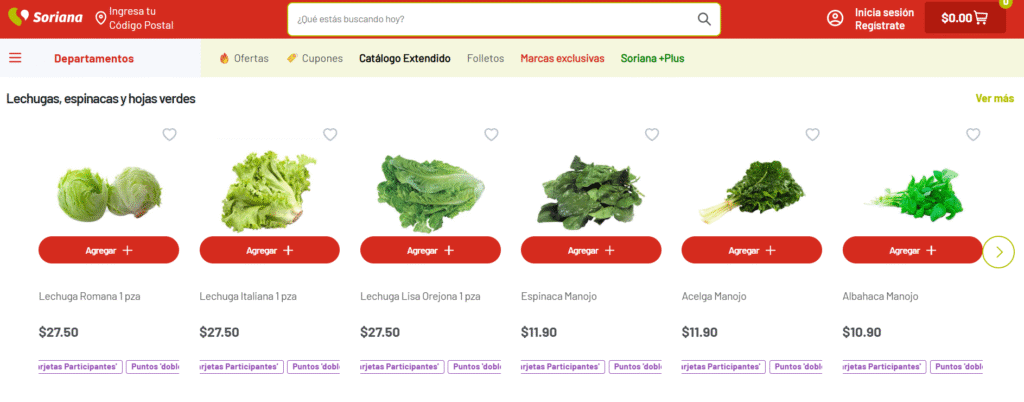The width and height of the screenshot is (1024, 402).
Task: Click the user account icon
Action: [835, 18]
